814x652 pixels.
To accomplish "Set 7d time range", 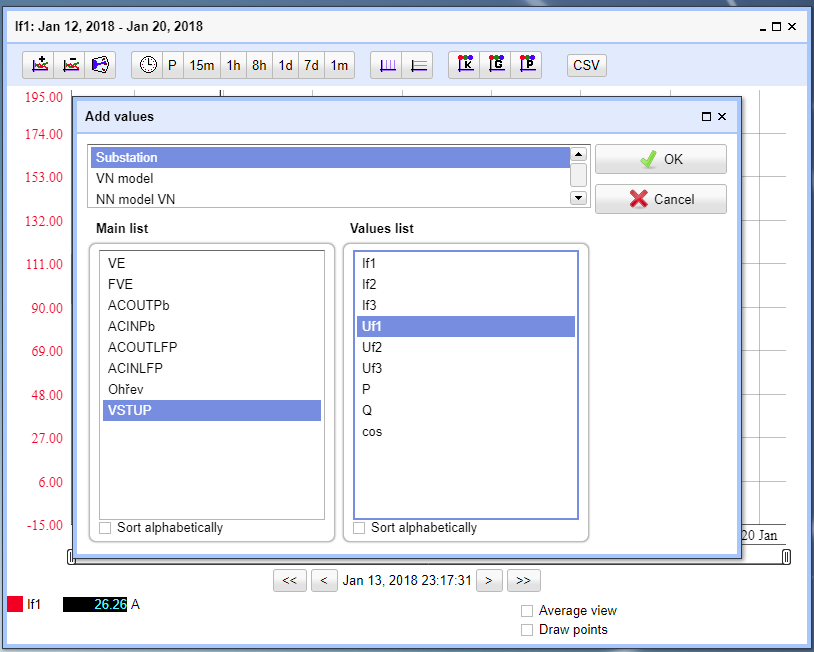I will [x=311, y=65].
